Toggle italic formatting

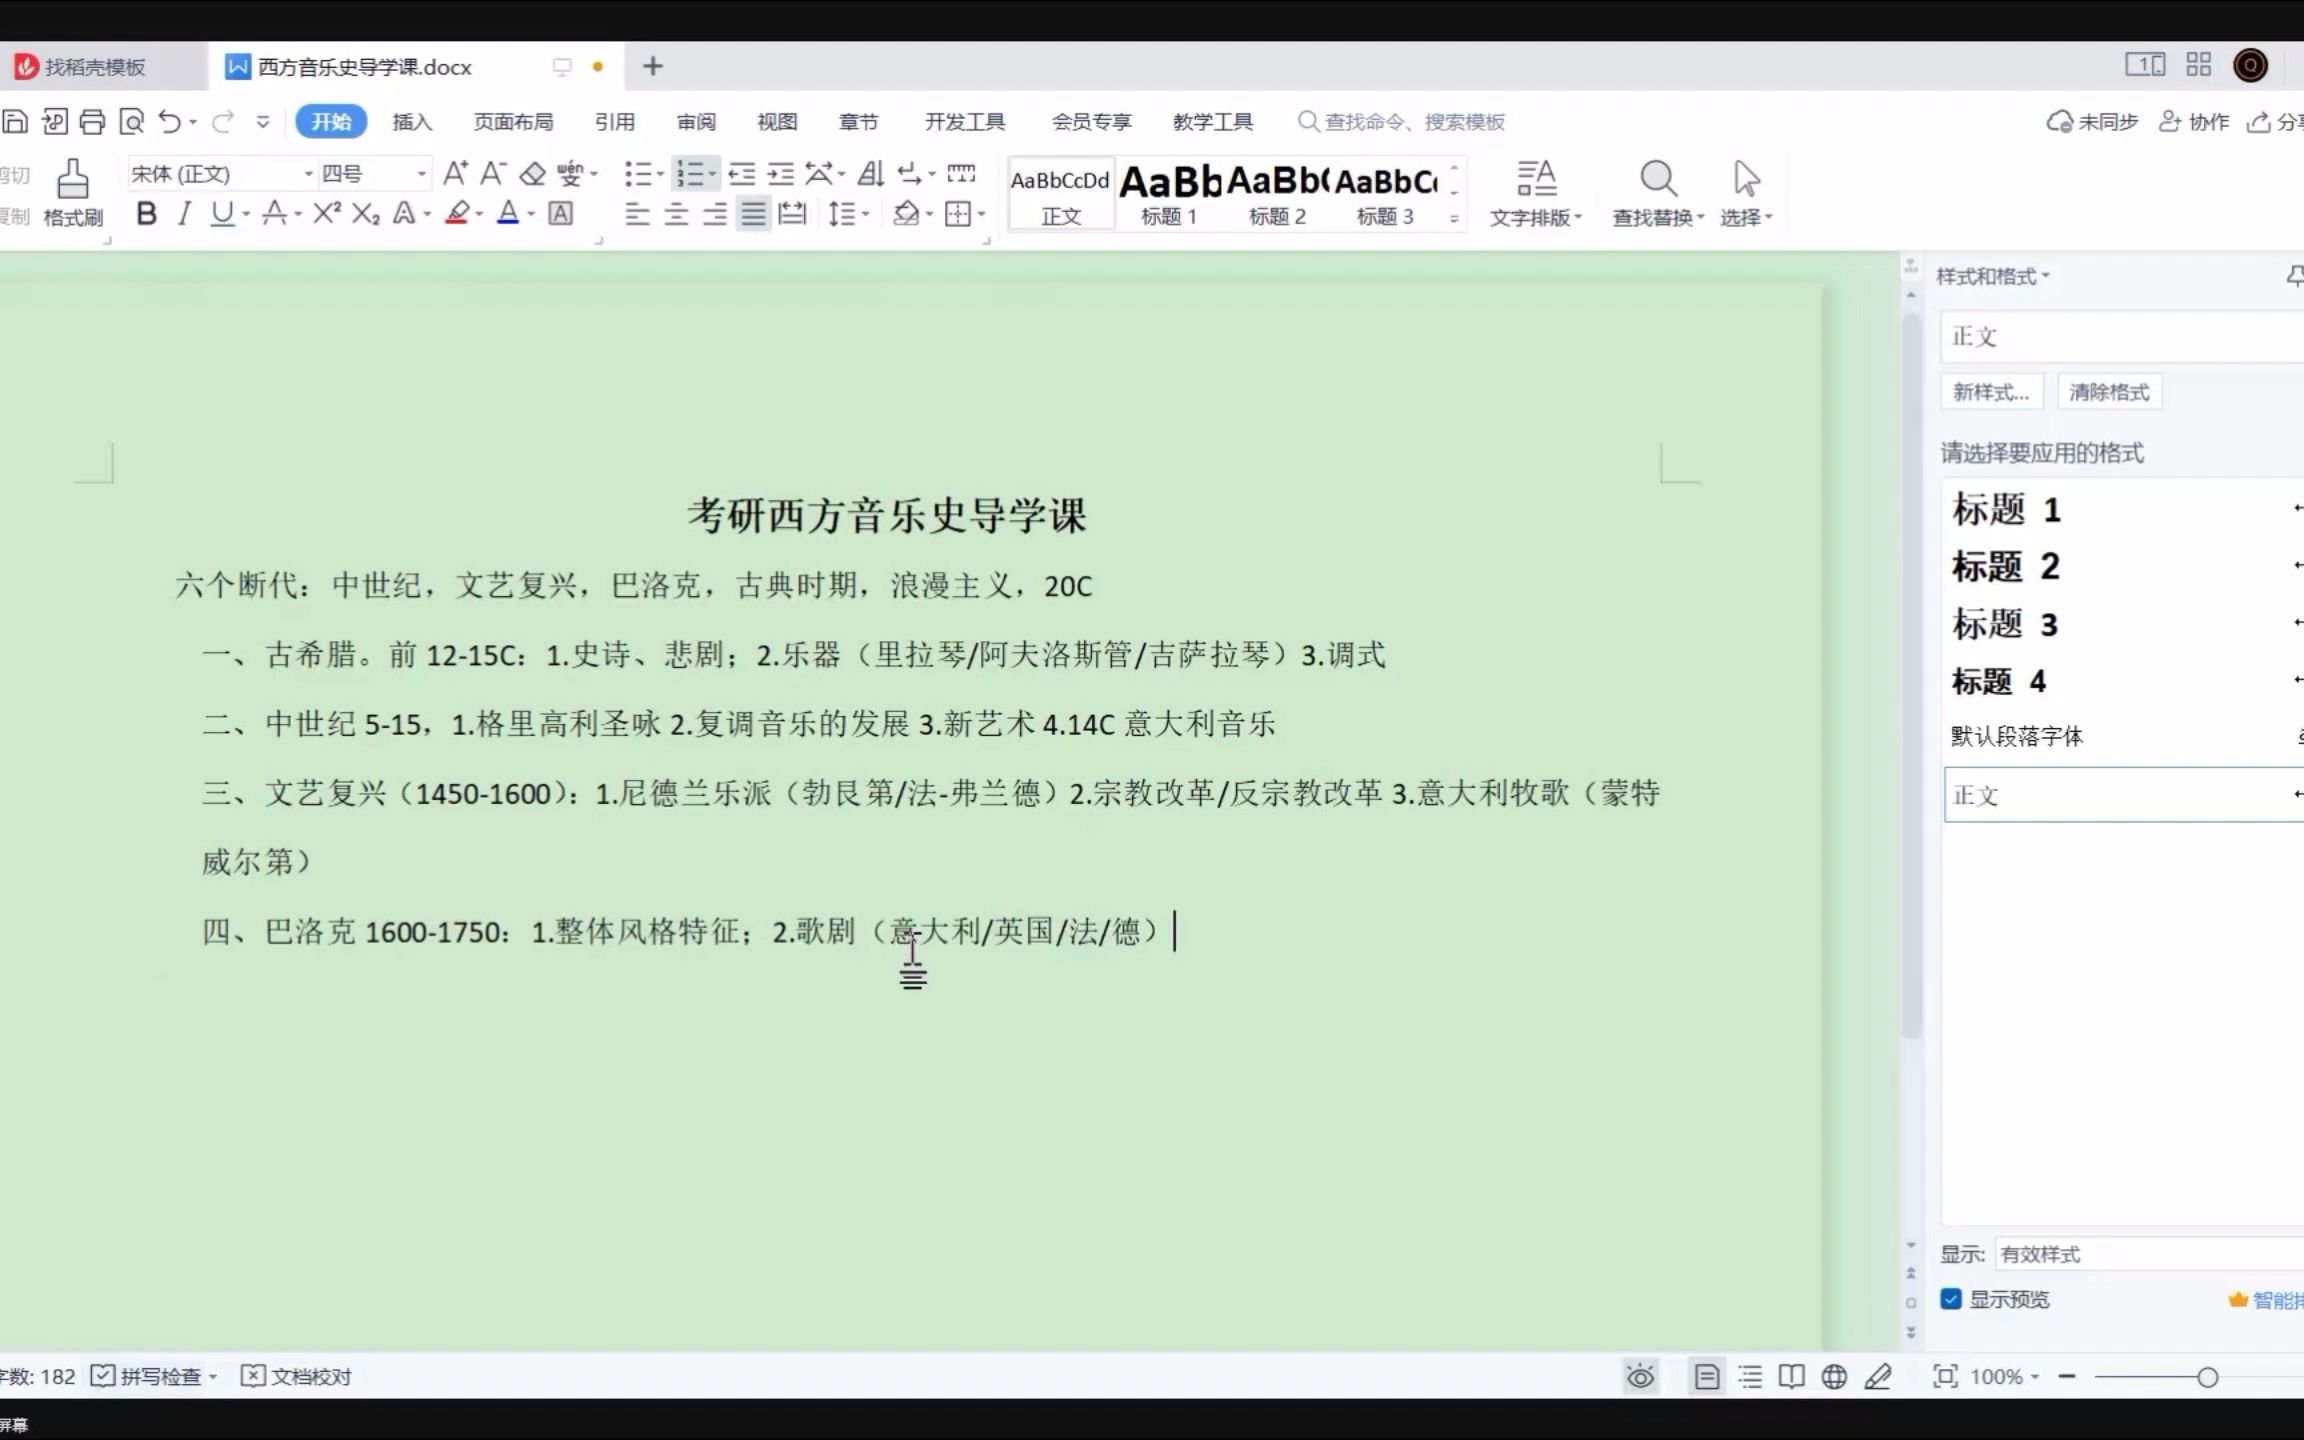pos(184,213)
